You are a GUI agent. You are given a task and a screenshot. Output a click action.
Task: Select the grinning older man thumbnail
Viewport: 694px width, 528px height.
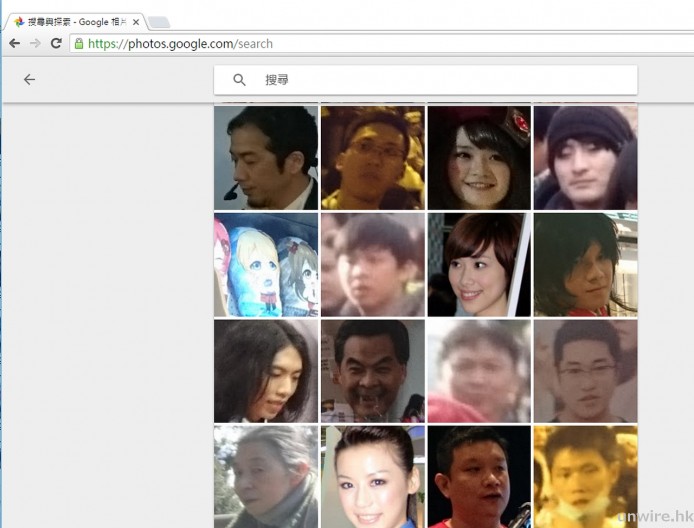pyautogui.click(x=372, y=371)
